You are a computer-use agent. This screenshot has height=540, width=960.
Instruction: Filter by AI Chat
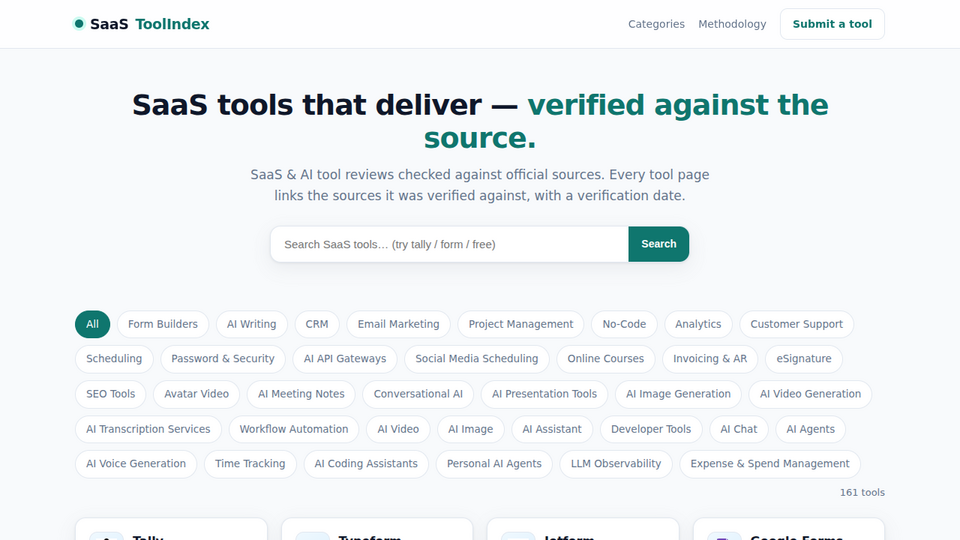click(739, 429)
